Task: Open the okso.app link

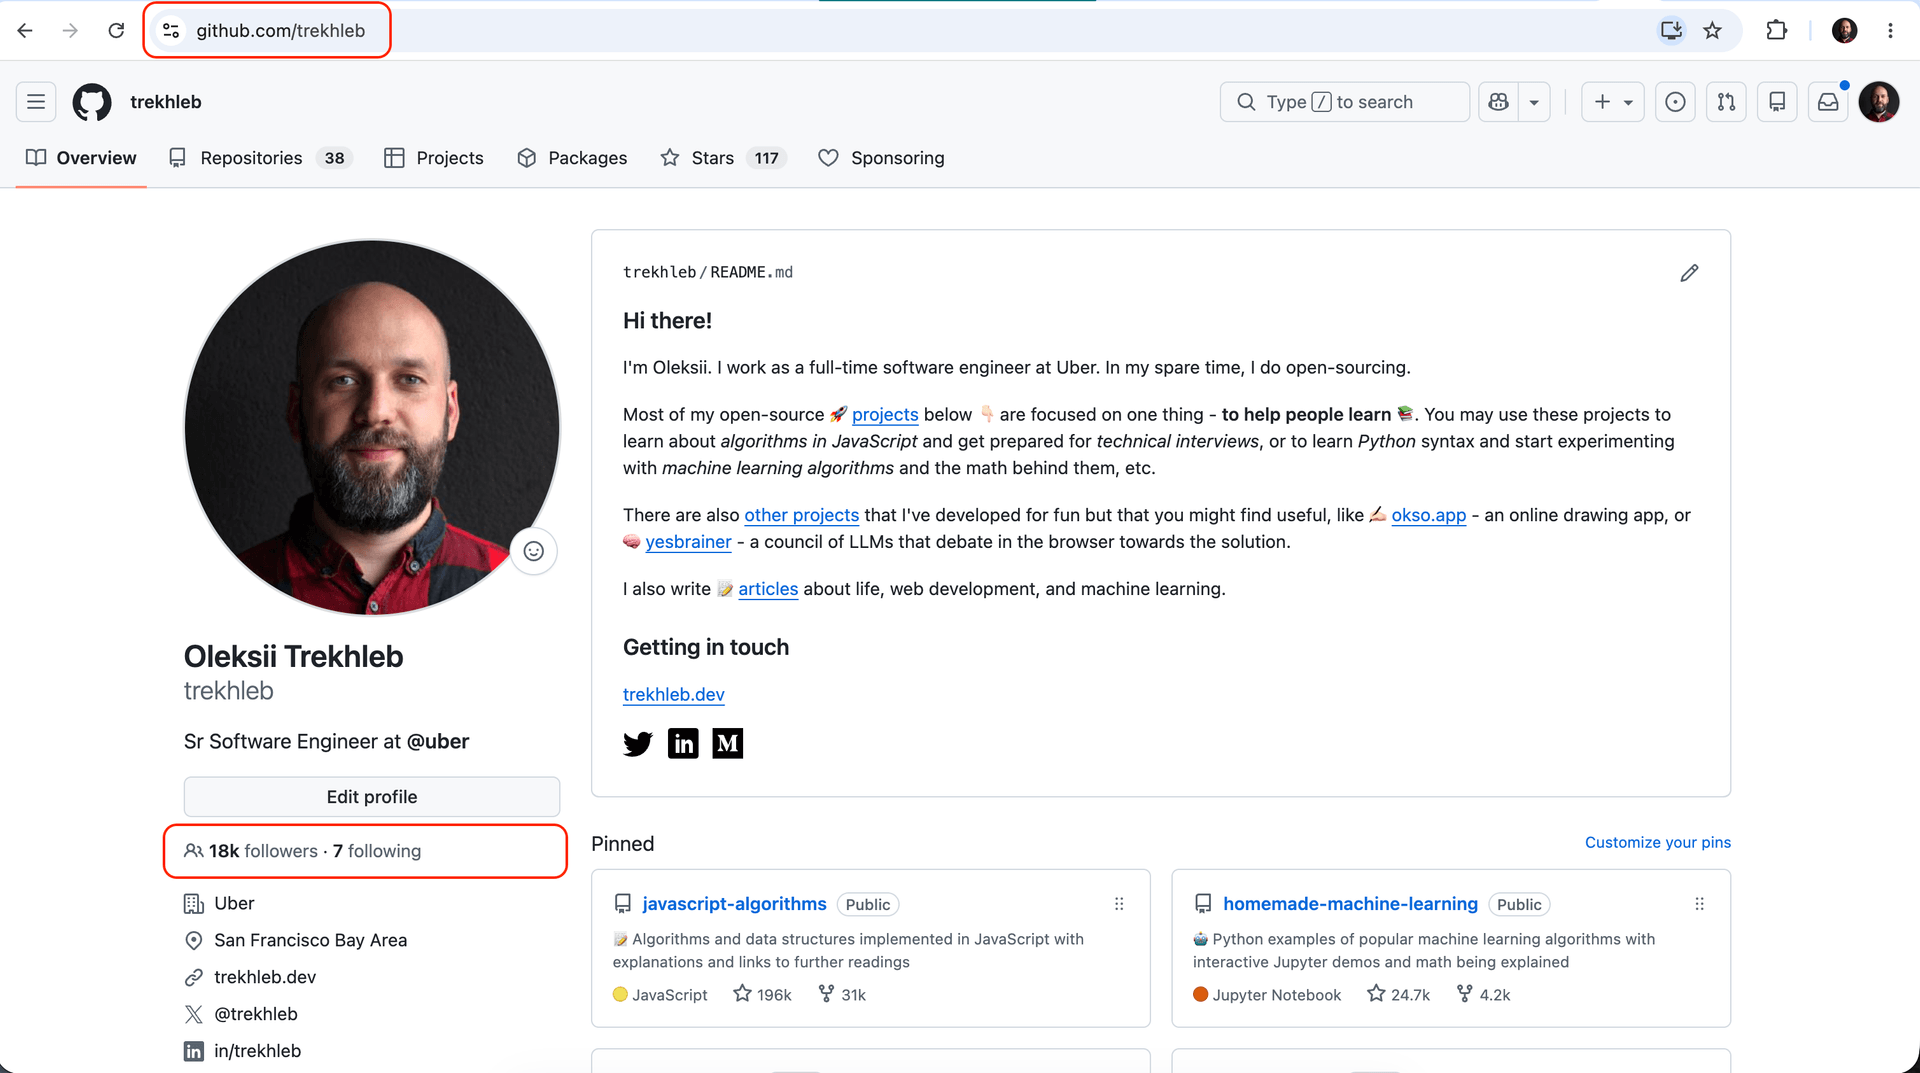Action: [1428, 515]
